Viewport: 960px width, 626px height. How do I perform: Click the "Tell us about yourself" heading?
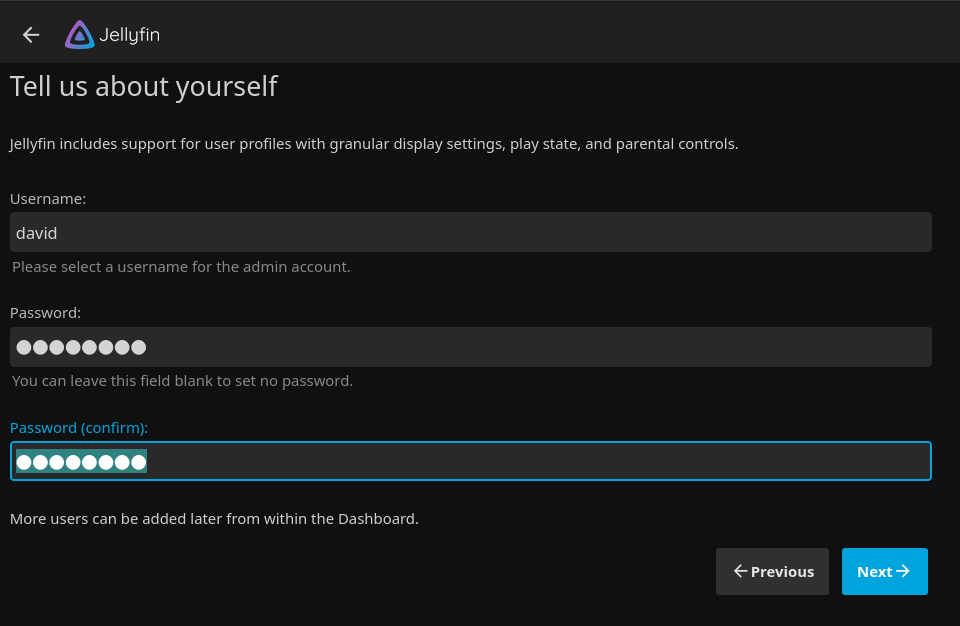click(143, 87)
